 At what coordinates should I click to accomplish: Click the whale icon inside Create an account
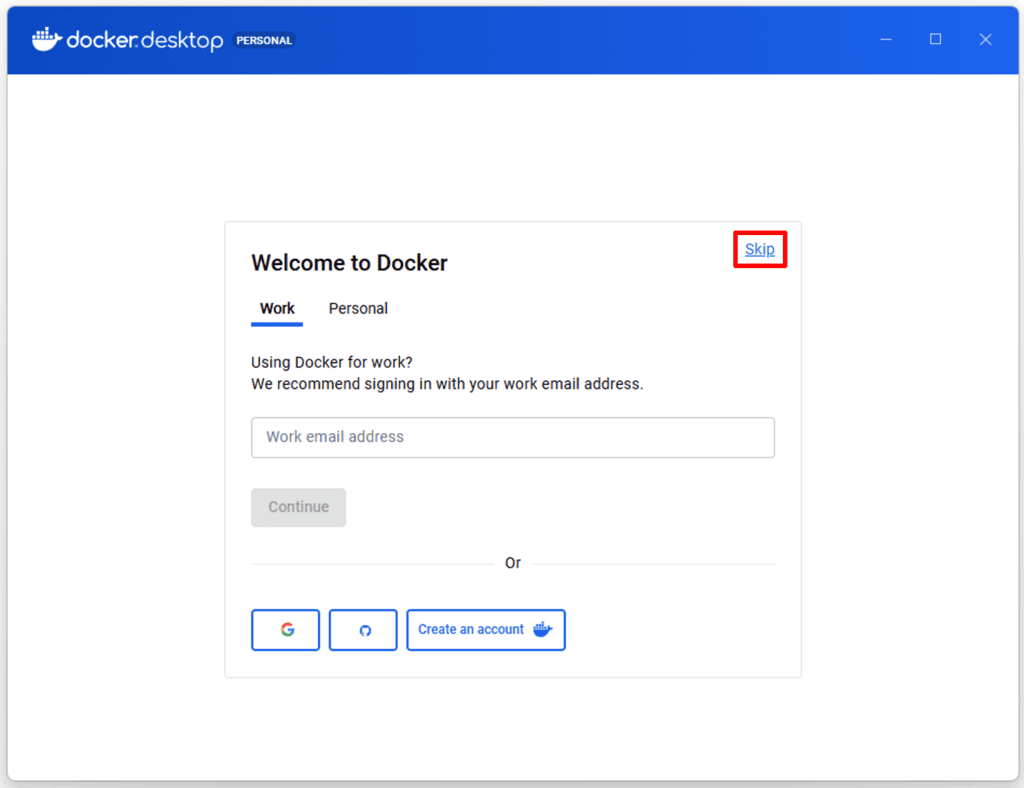pyautogui.click(x=543, y=630)
